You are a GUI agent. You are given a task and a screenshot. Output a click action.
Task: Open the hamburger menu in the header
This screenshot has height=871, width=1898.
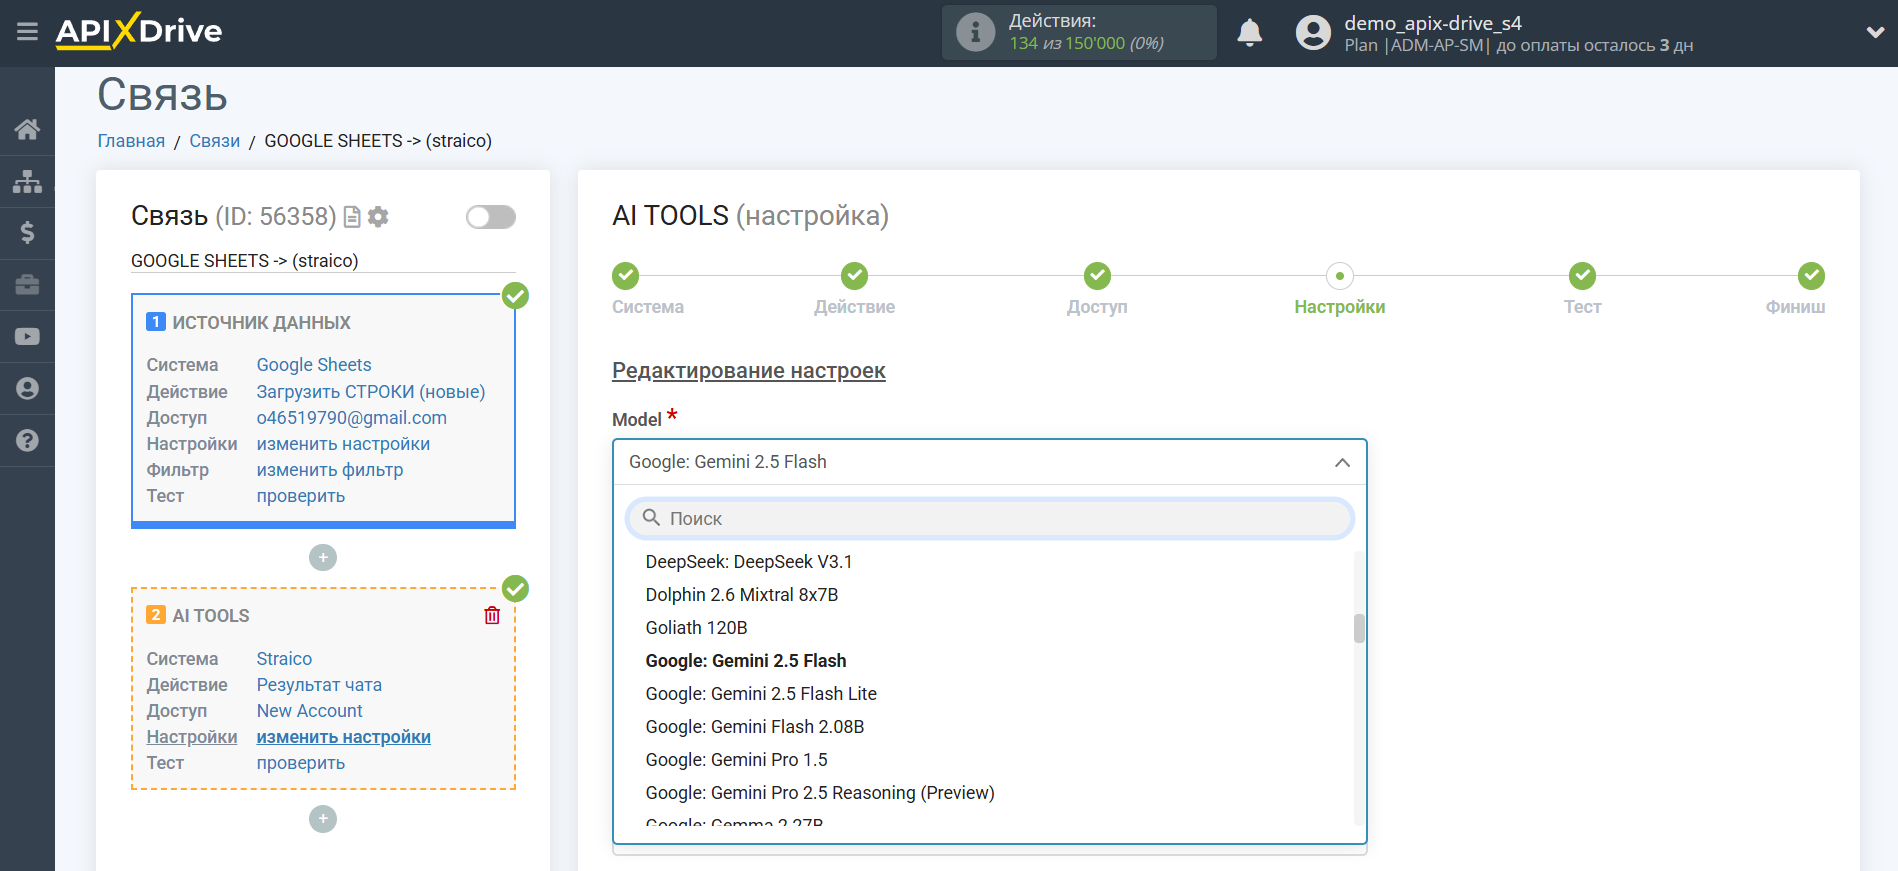tap(27, 32)
